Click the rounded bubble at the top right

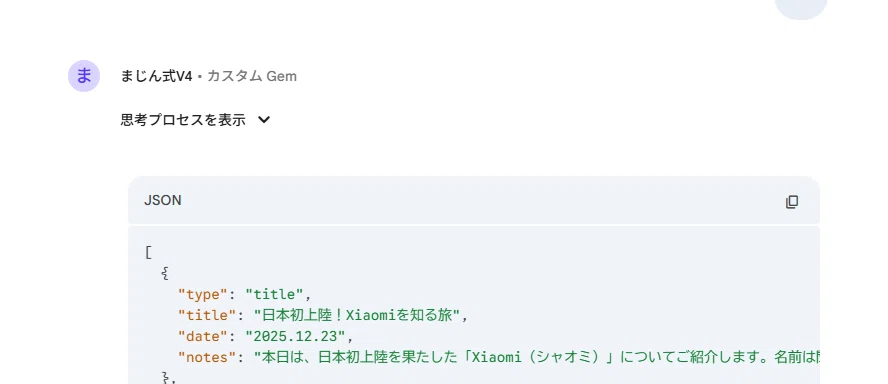click(x=801, y=8)
